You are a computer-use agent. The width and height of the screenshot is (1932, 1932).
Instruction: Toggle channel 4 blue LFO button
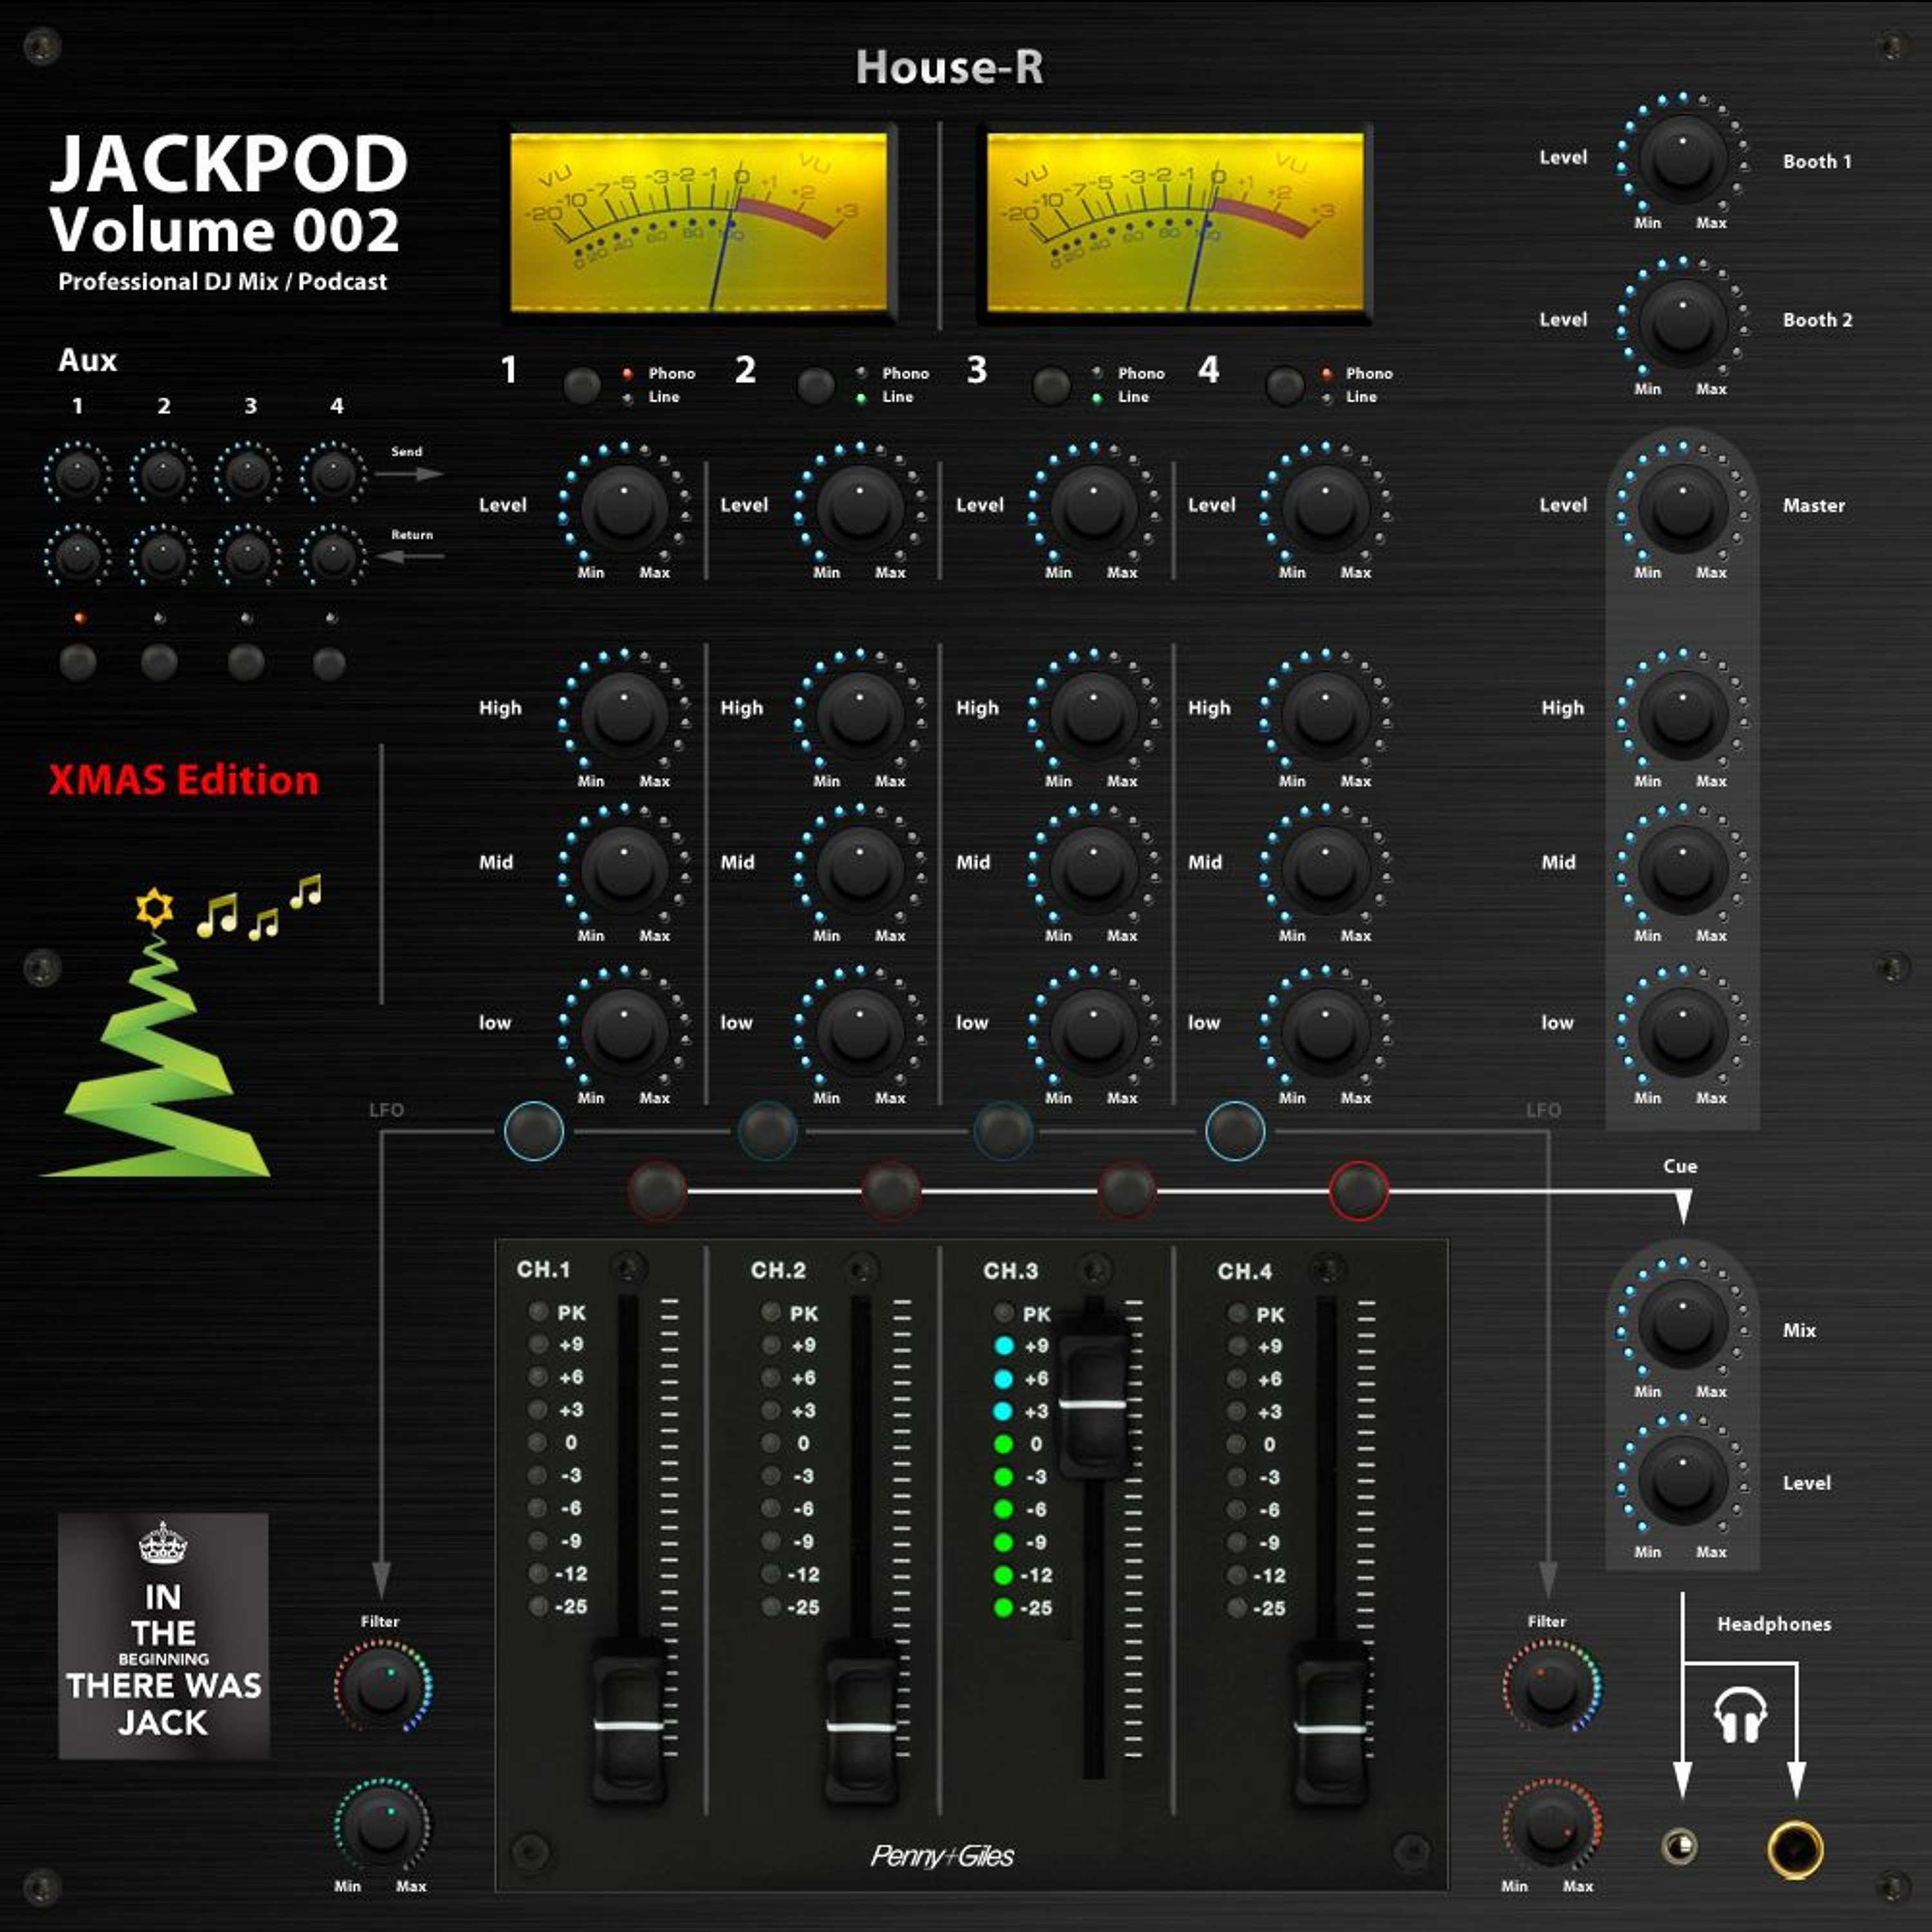(1236, 1131)
